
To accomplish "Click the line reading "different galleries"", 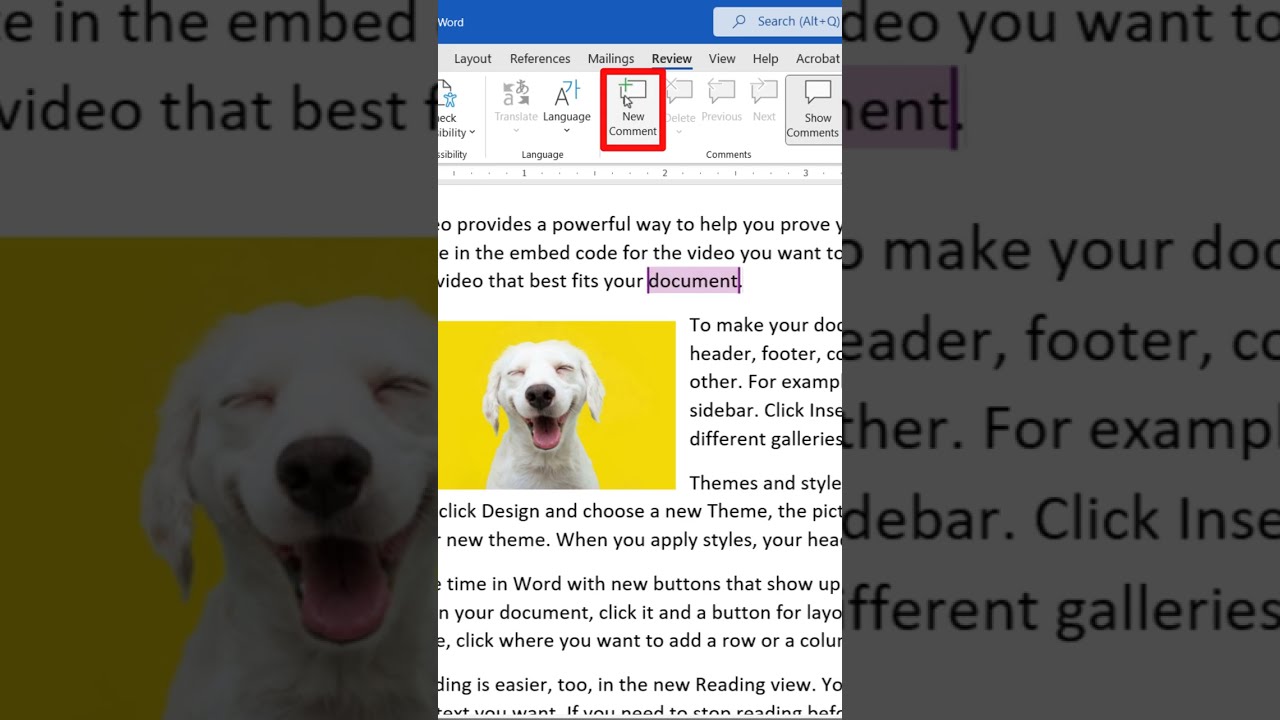I will point(766,440).
